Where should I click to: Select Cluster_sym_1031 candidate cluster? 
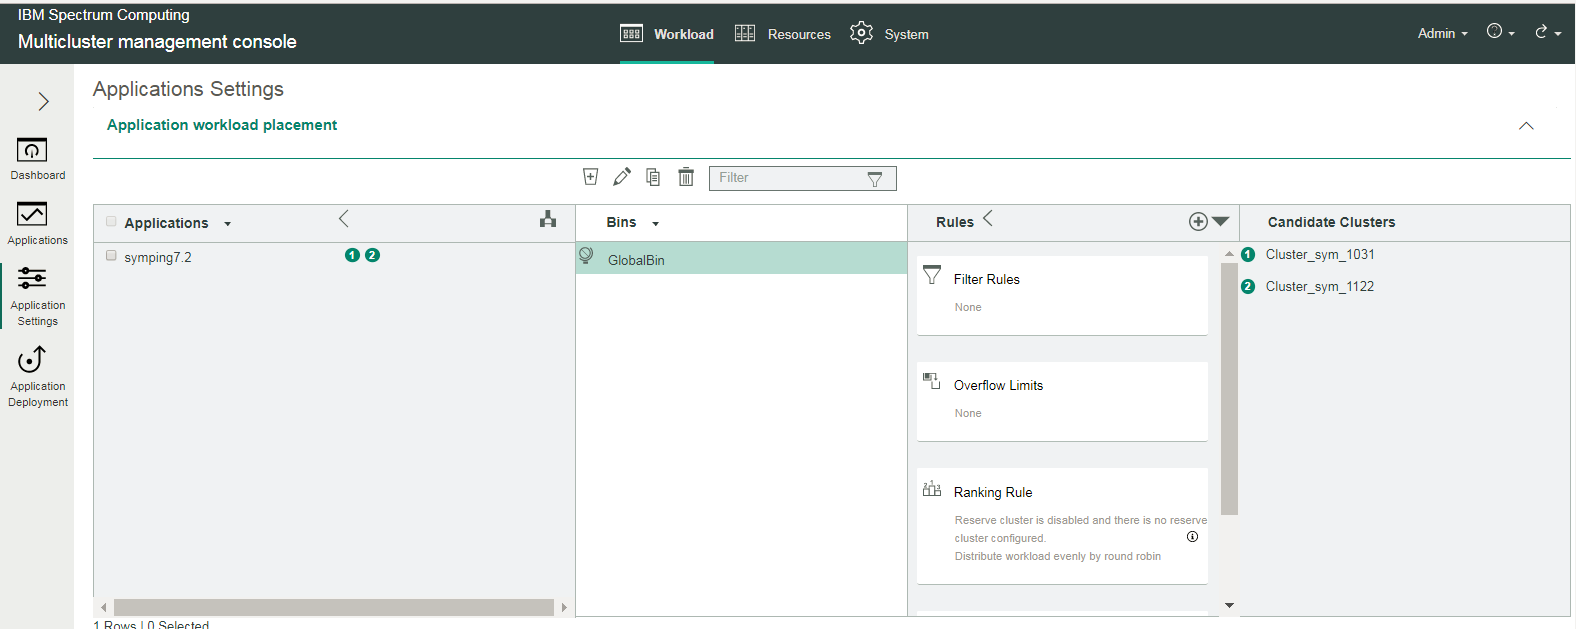(x=1320, y=255)
